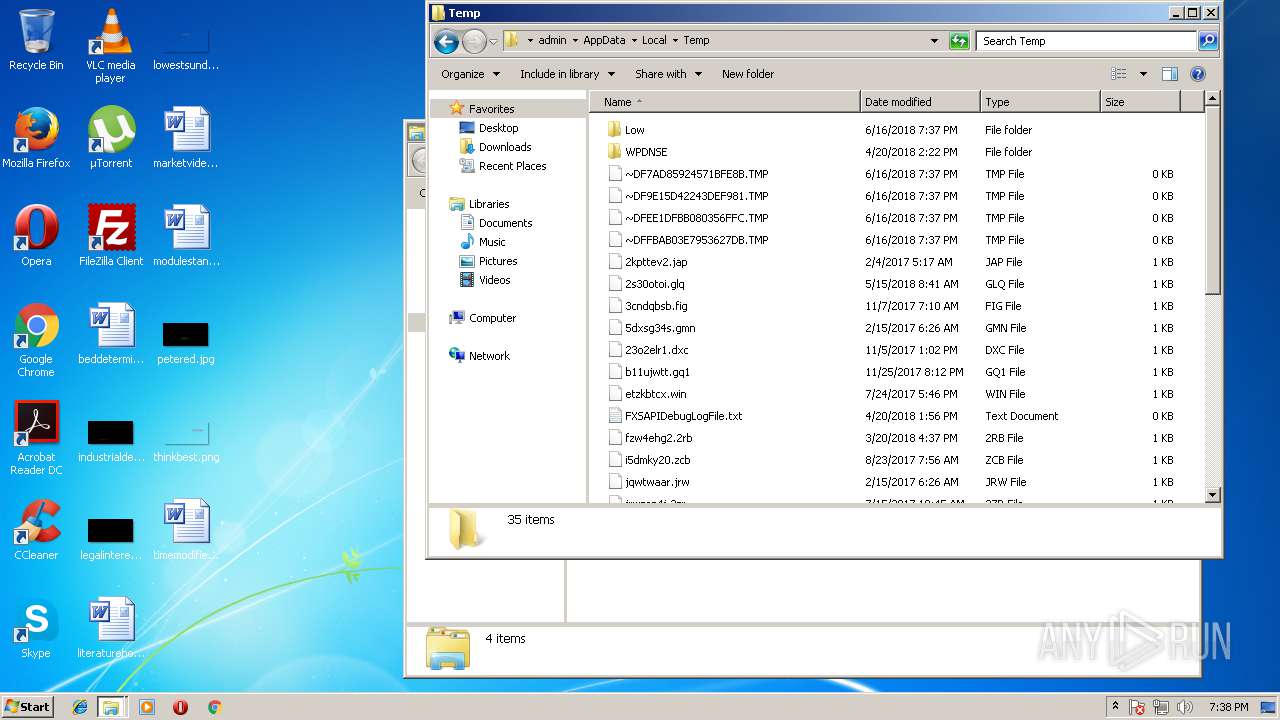1280x720 pixels.
Task: Open the Organize dropdown menu
Action: click(x=470, y=74)
